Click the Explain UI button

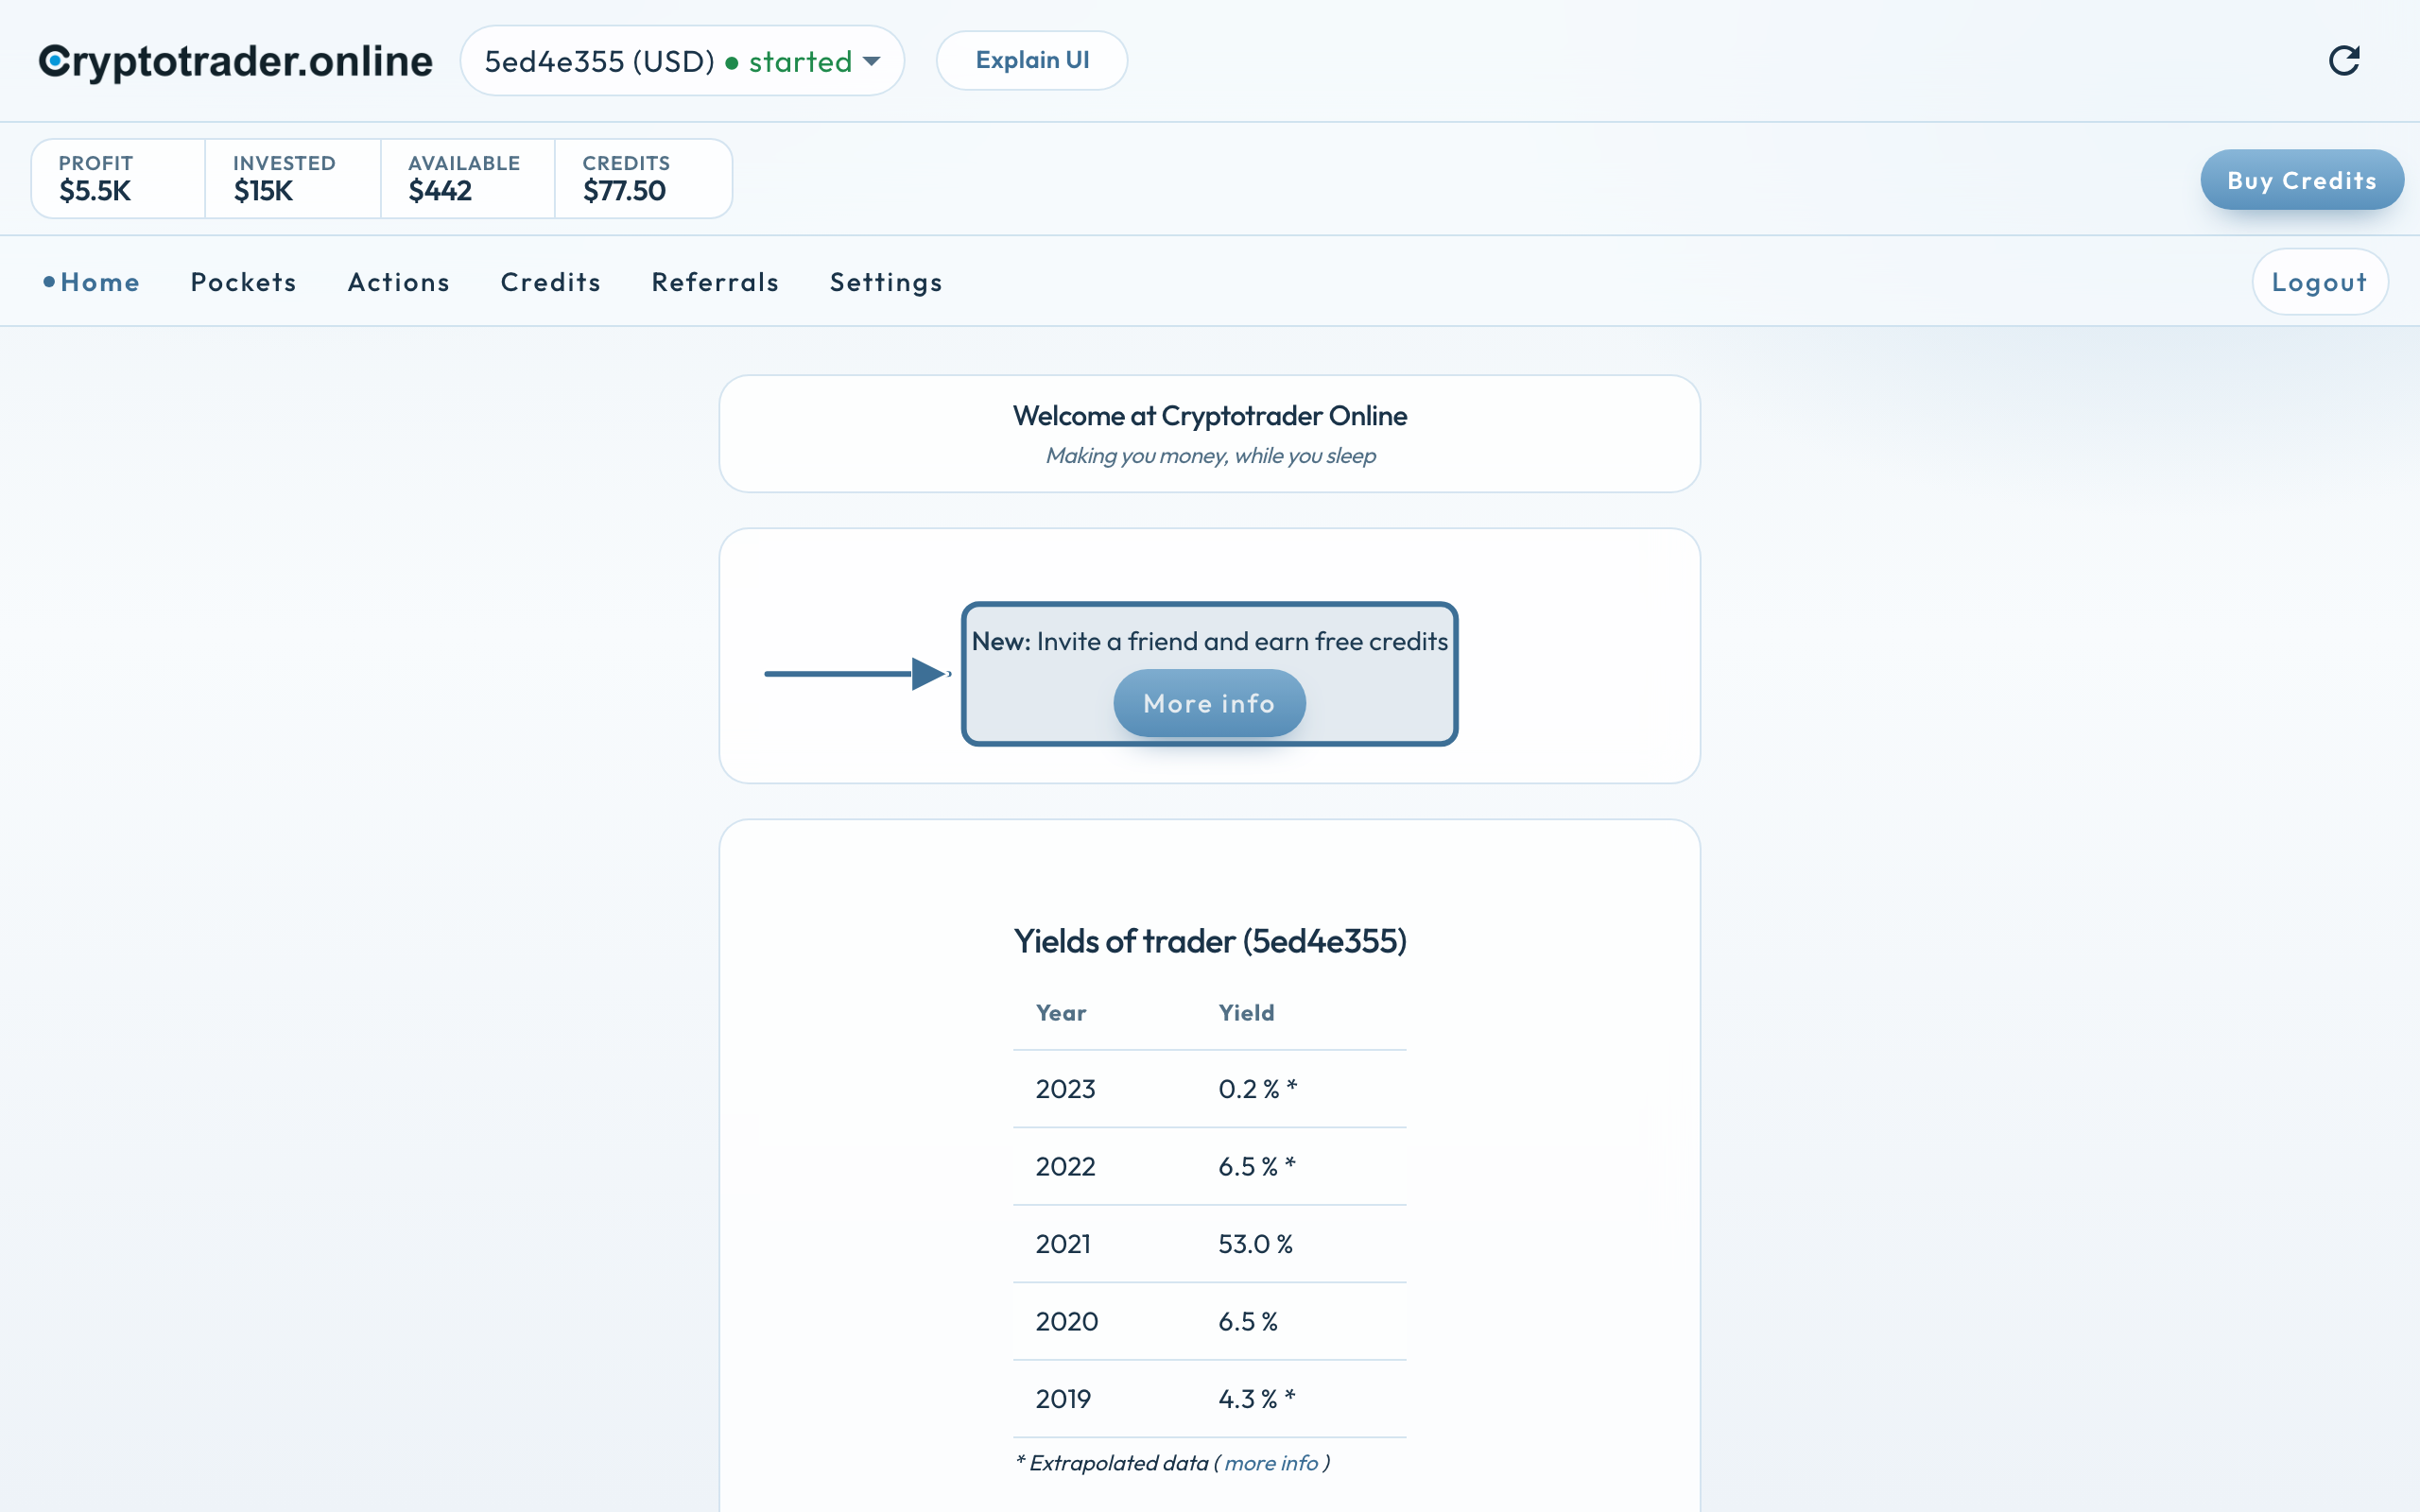[1032, 60]
